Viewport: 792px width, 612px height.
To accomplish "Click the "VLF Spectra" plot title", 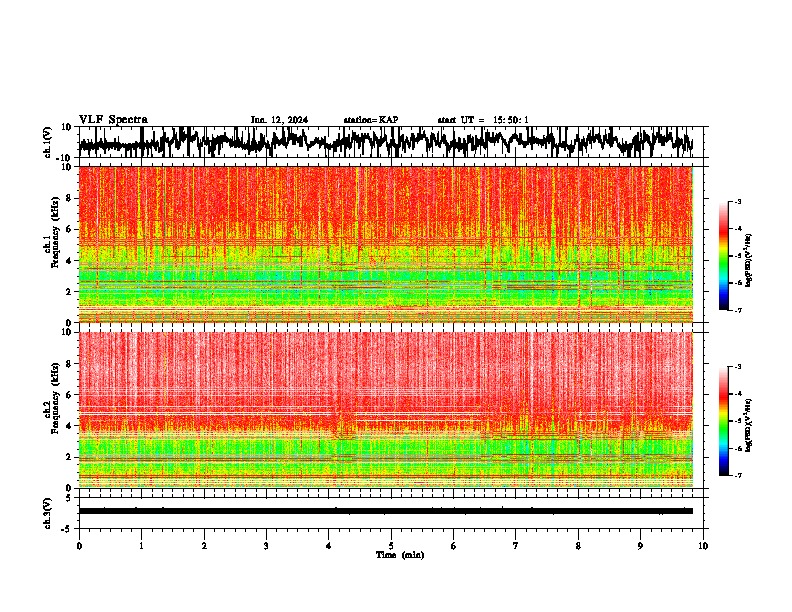I will [x=113, y=120].
